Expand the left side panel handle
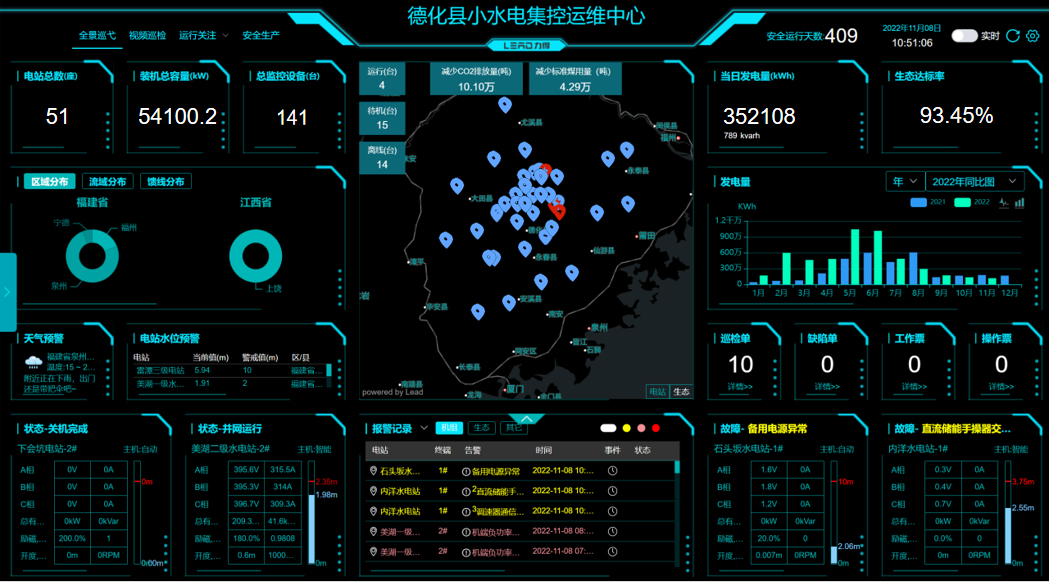The image size is (1049, 582). (x=7, y=292)
